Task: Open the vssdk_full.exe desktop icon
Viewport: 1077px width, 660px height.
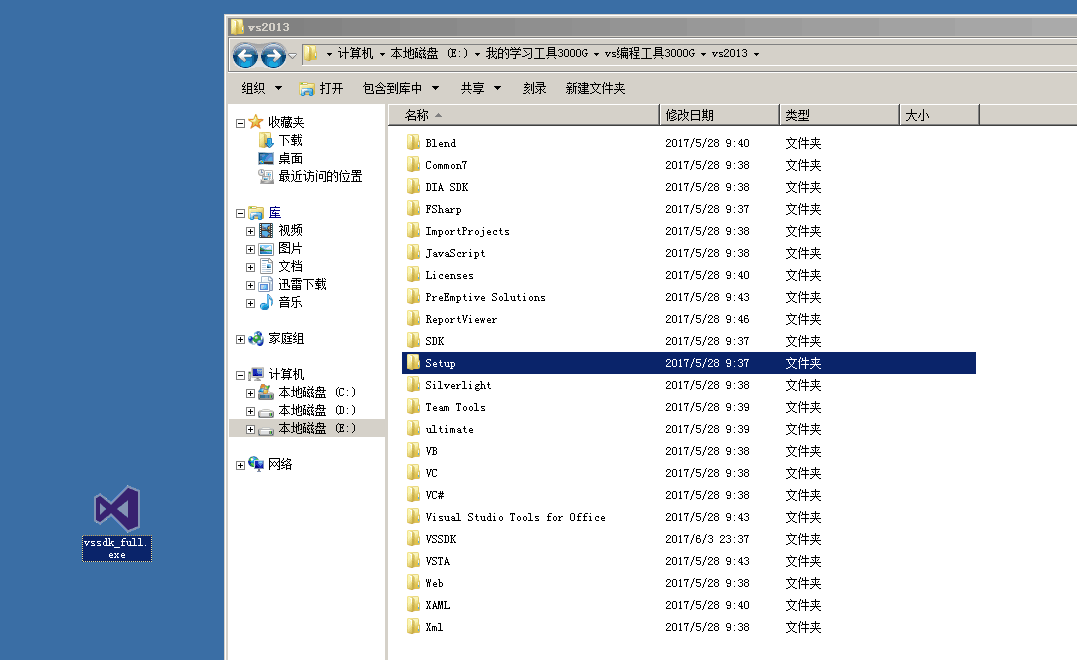Action: click(117, 523)
